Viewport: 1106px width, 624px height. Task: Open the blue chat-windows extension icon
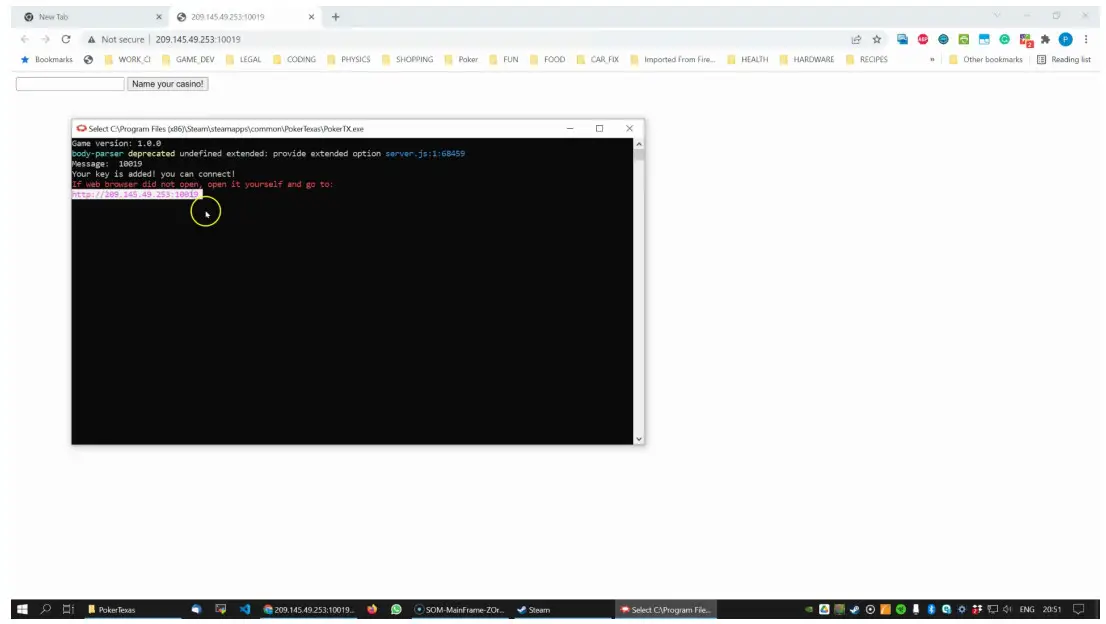902,39
